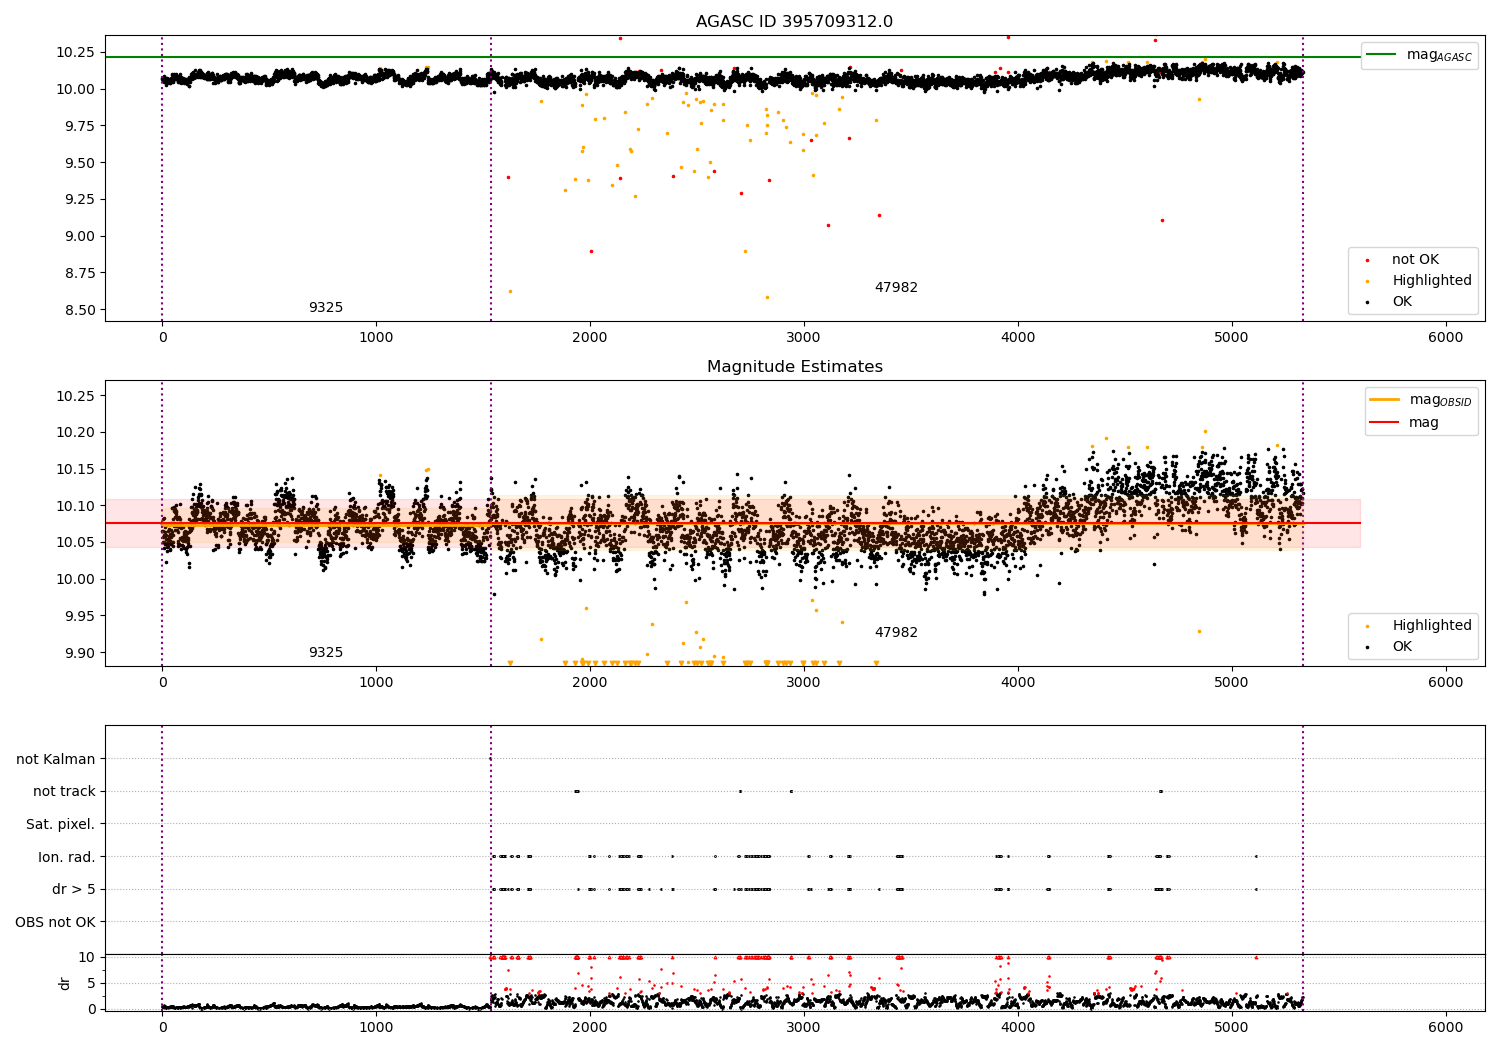Click the "47982" label in Magnitude Estimates plot

(x=896, y=633)
